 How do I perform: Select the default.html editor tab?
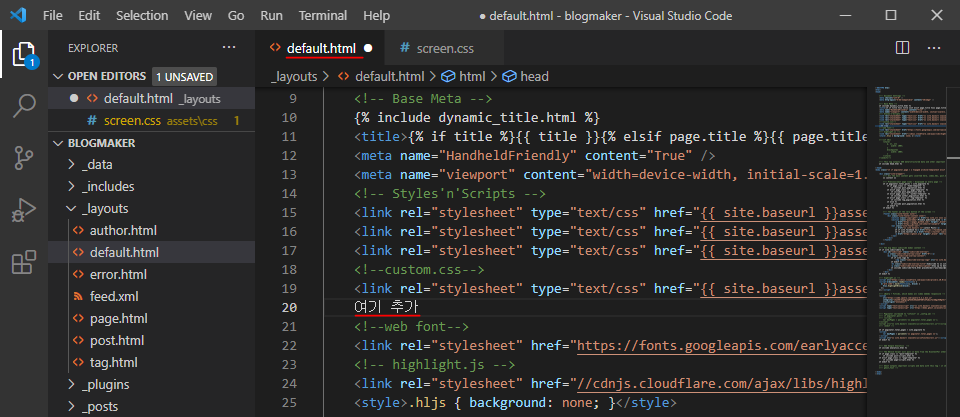[321, 48]
